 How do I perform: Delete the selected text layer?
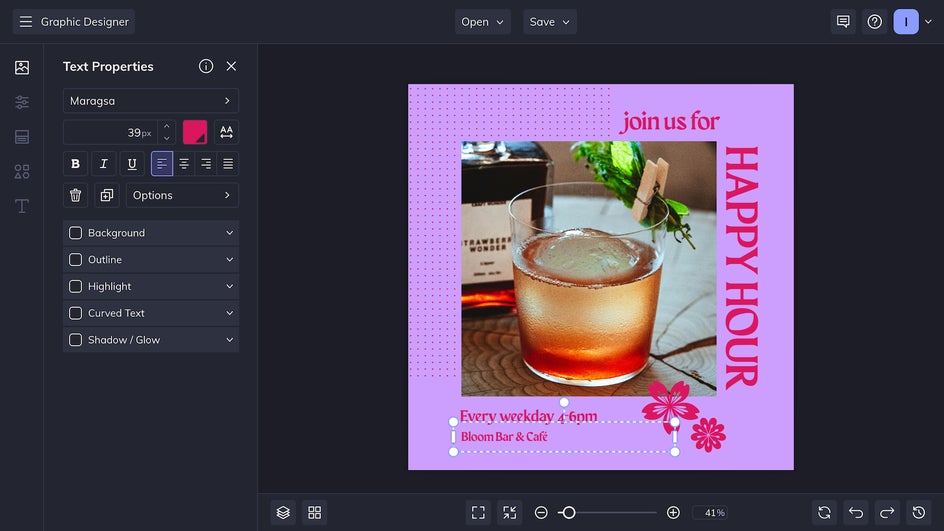point(75,195)
